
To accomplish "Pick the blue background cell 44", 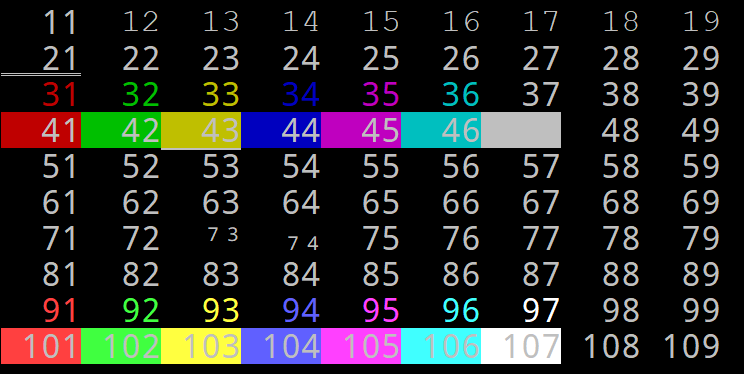I will pyautogui.click(x=281, y=130).
